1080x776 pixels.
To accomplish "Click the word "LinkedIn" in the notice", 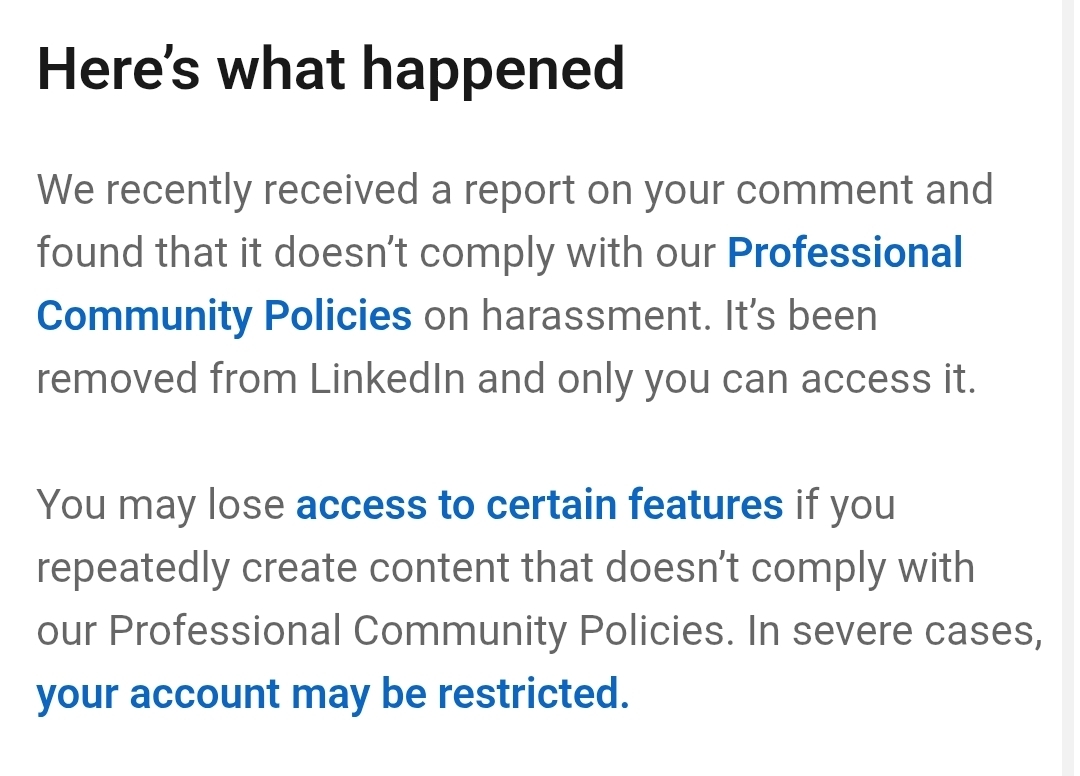I will click(x=387, y=379).
